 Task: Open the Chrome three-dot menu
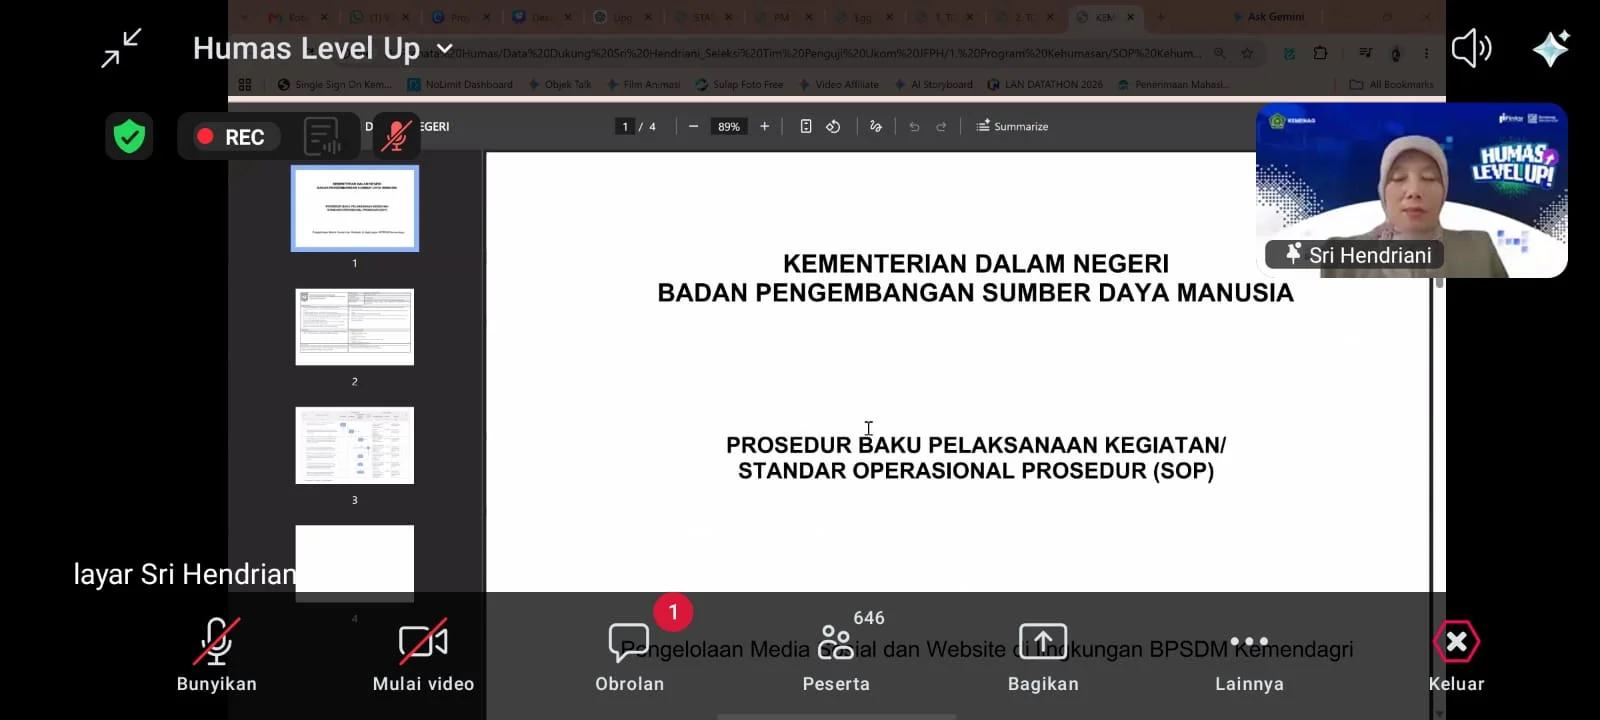point(1427,53)
